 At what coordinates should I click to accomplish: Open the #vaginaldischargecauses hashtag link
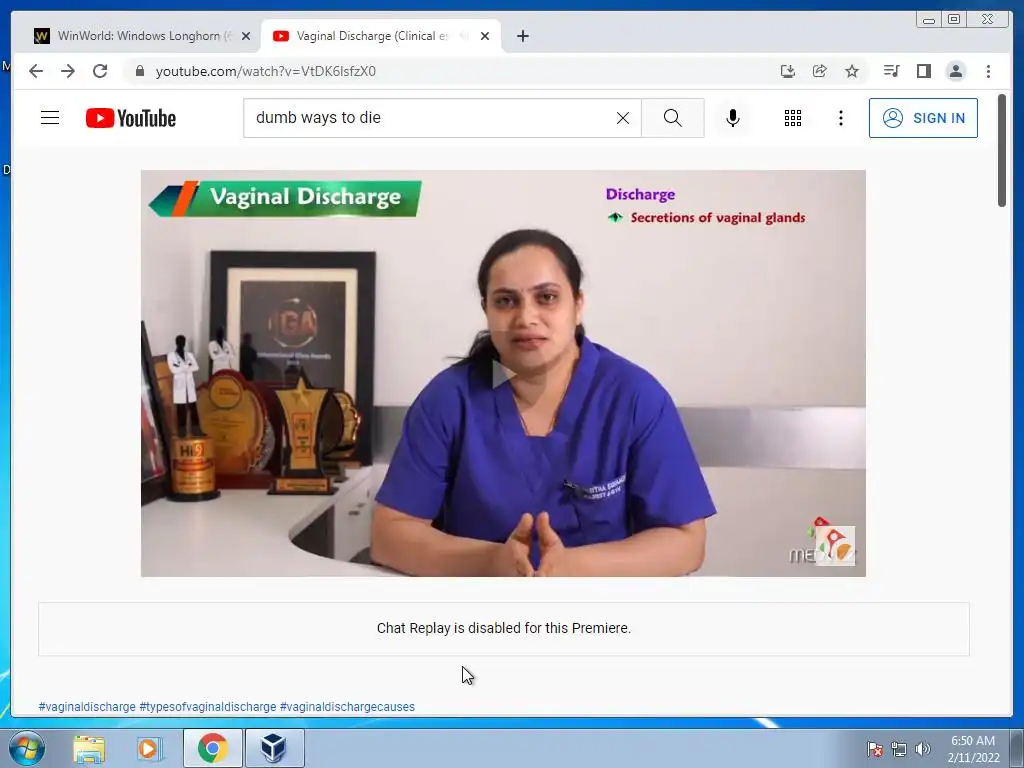pyautogui.click(x=347, y=707)
